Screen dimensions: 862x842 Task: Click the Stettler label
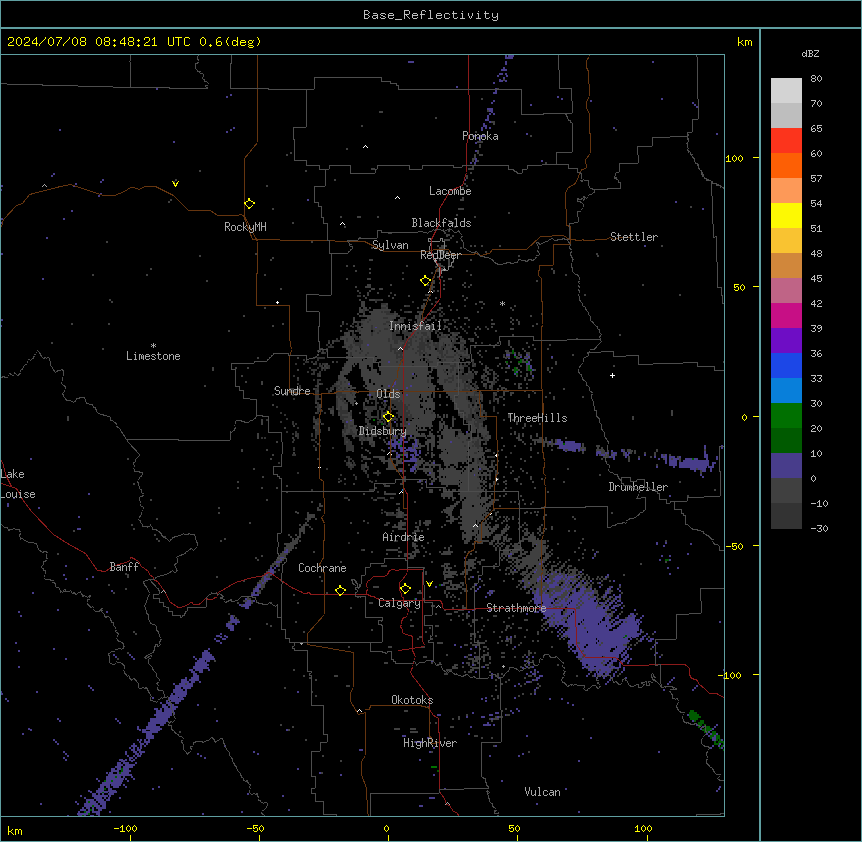[634, 237]
